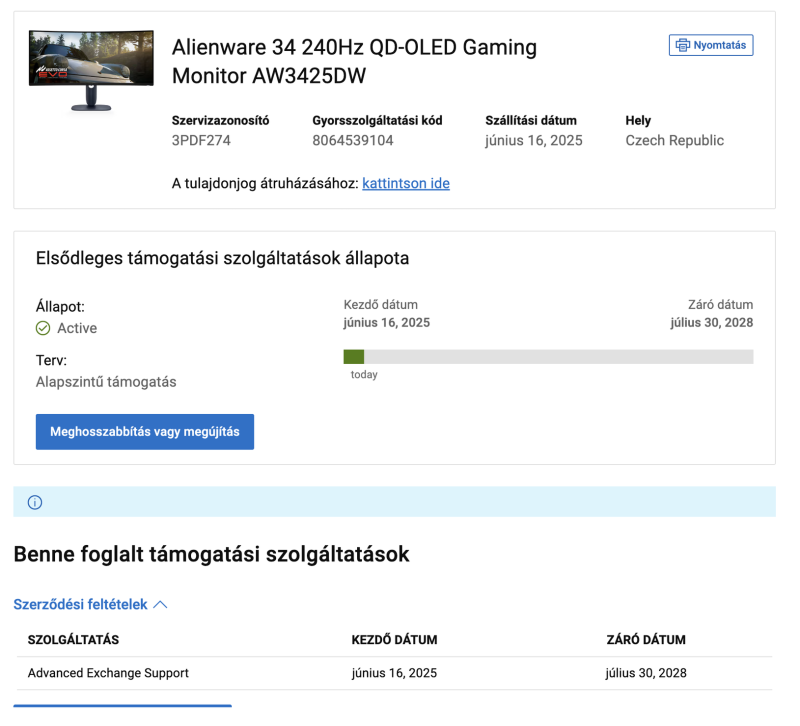Viewport: 800px width, 726px height.
Task: Click the SZOLGÁLTATÁS column header
Action: pos(73,640)
